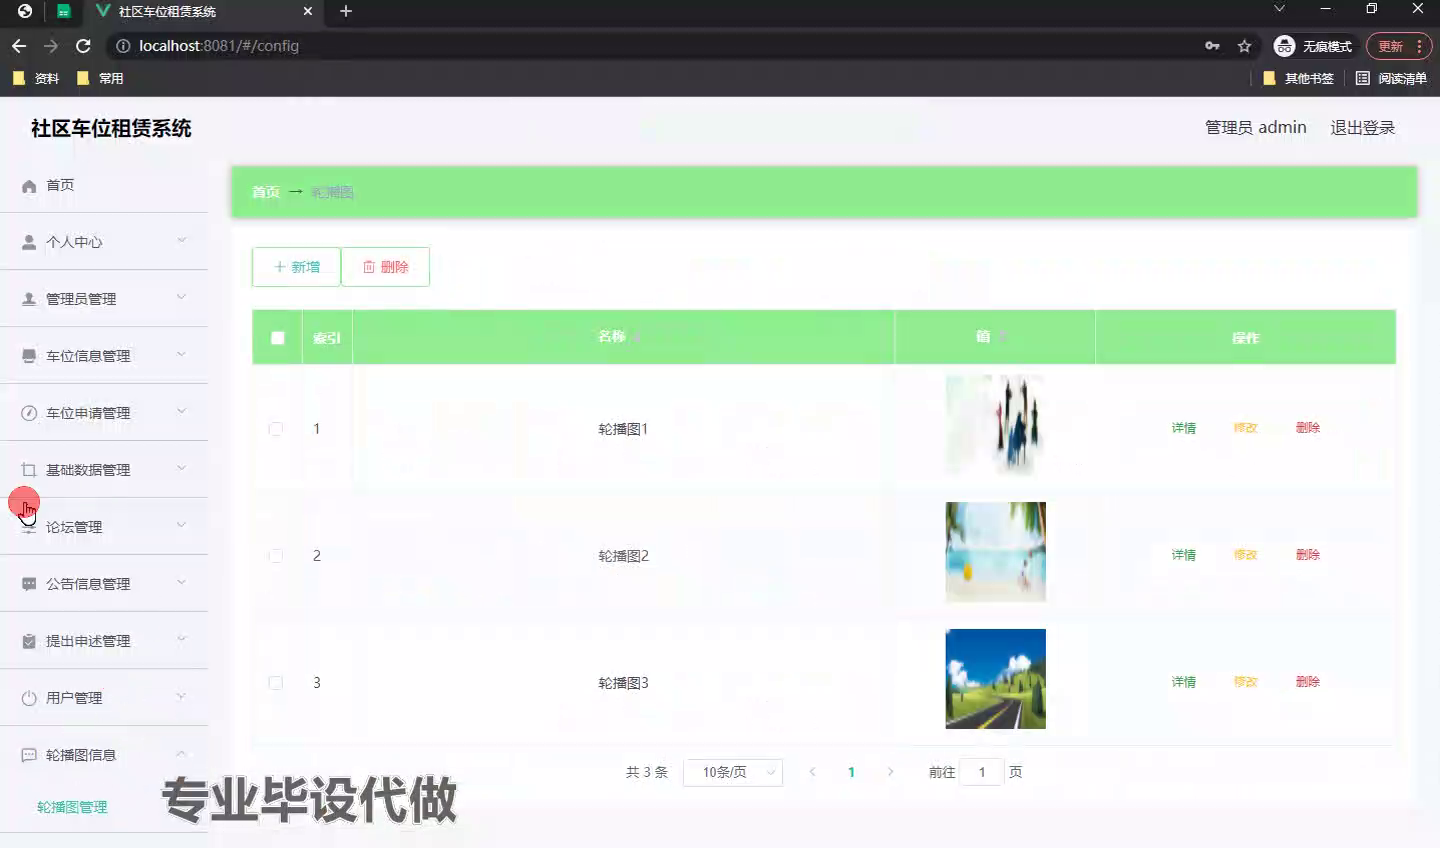The width and height of the screenshot is (1440, 848).
Task: Expand the 基础数据管理 chevron
Action: (181, 468)
